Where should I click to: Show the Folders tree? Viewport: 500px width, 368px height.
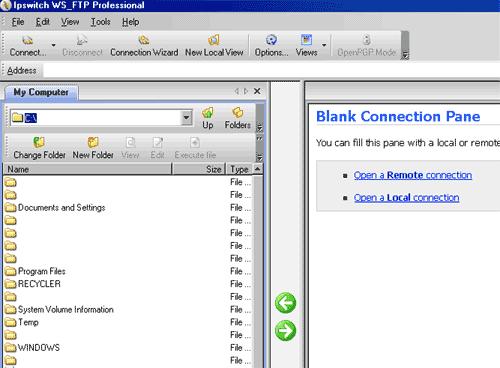[x=237, y=118]
